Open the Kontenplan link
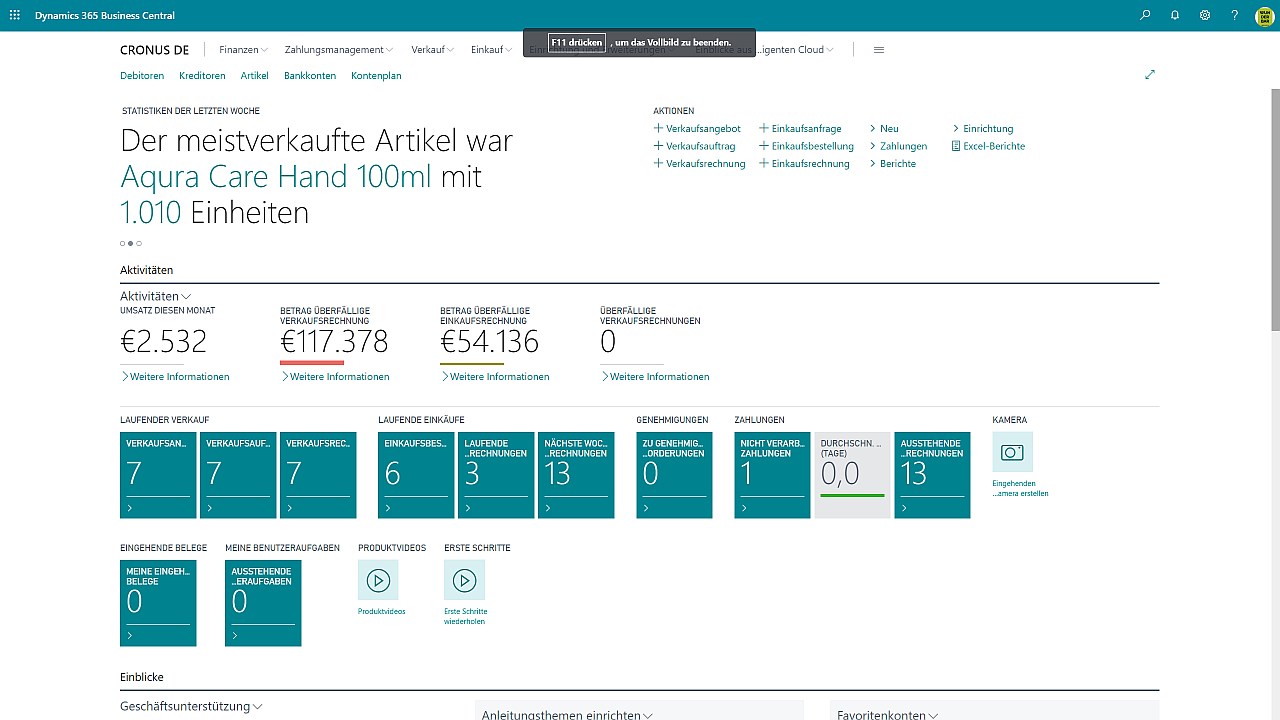The width and height of the screenshot is (1280, 720). (x=376, y=76)
